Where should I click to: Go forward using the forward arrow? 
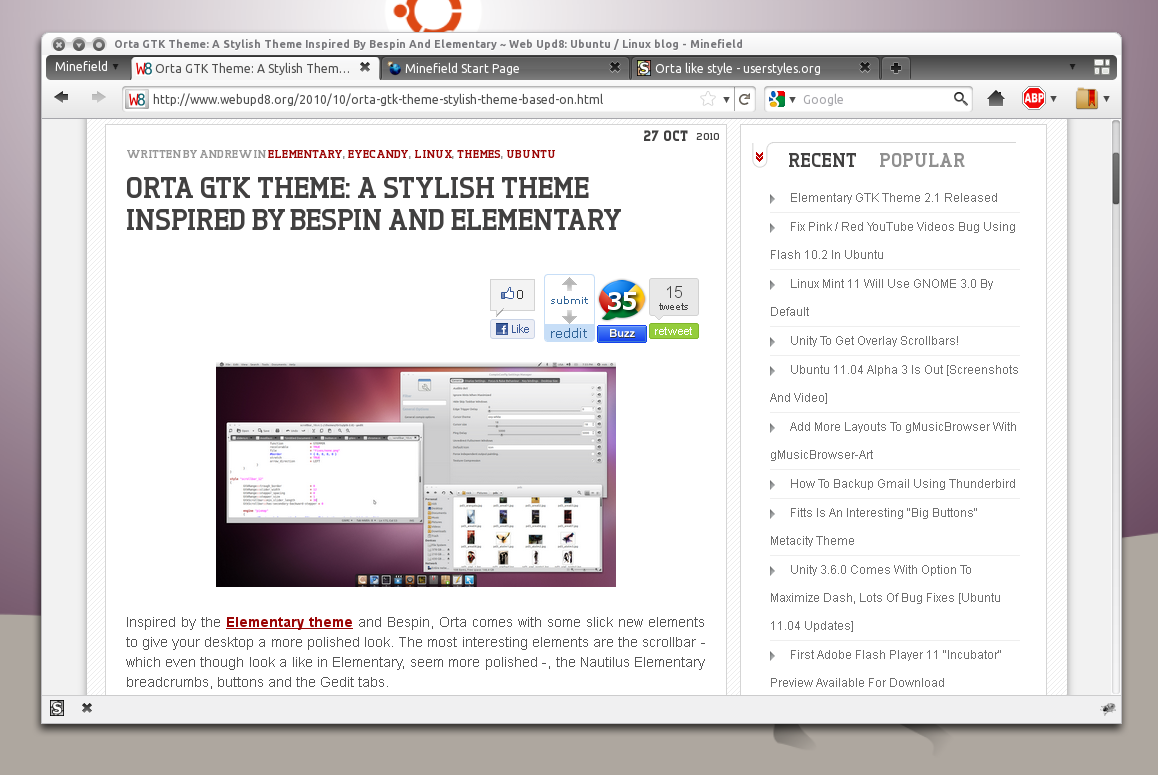pyautogui.click(x=98, y=98)
